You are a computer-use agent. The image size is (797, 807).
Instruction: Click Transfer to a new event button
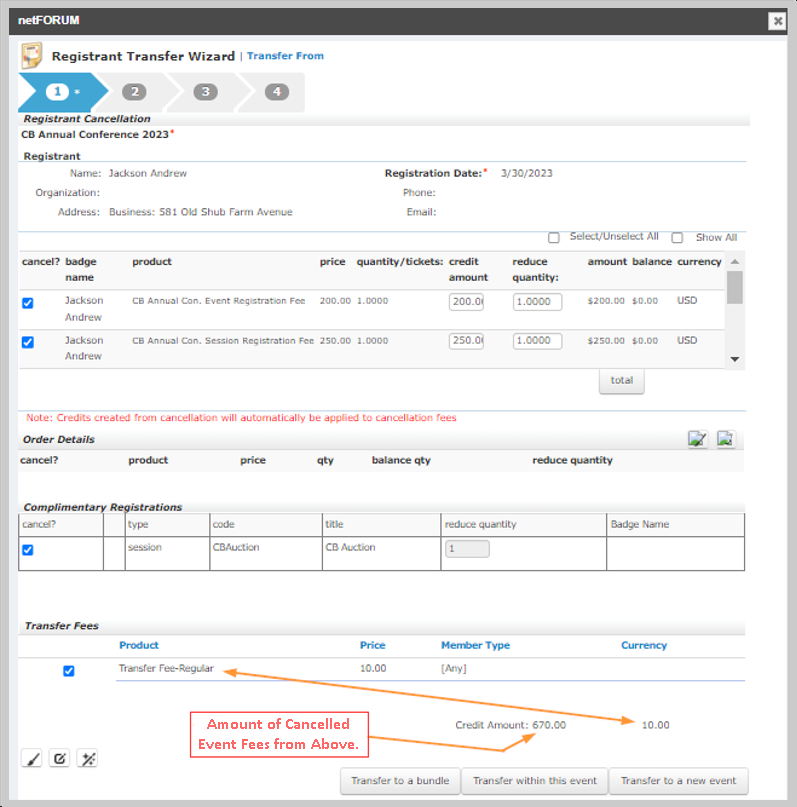(678, 781)
